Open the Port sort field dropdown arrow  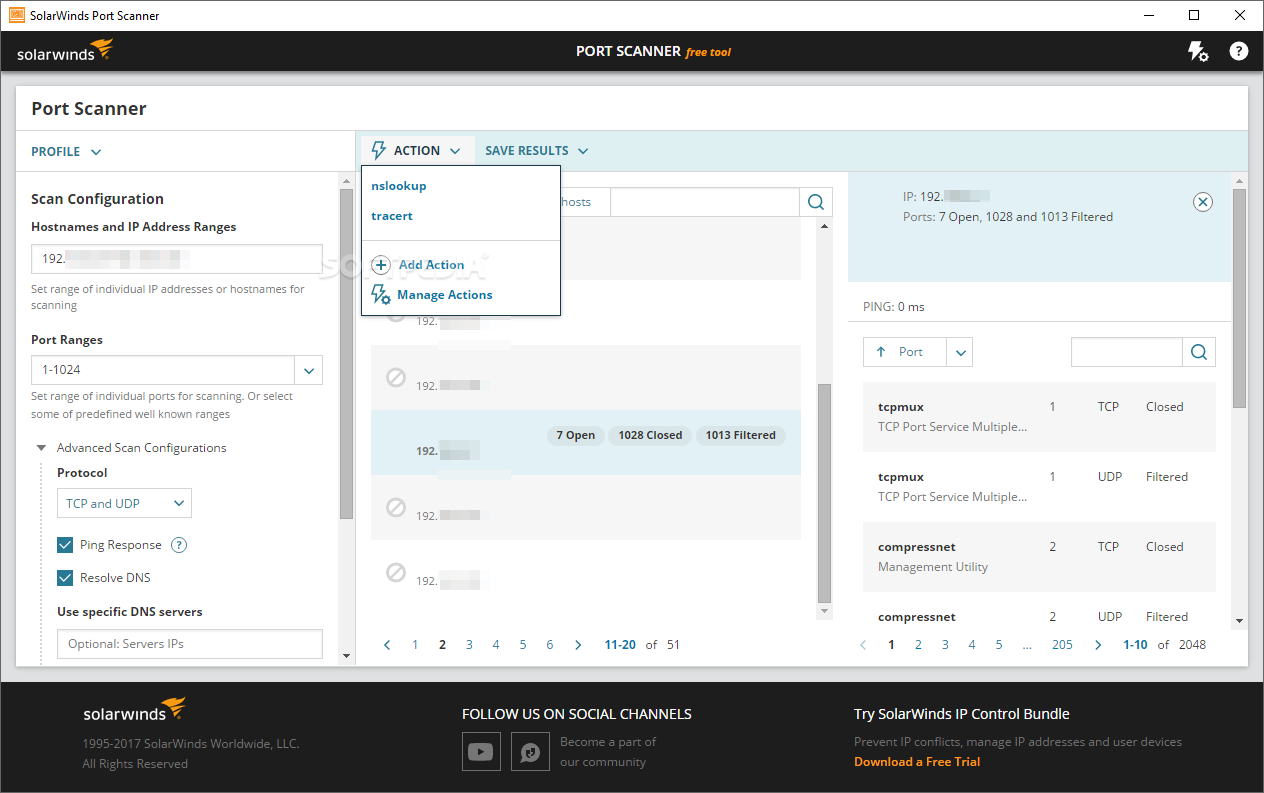[959, 352]
